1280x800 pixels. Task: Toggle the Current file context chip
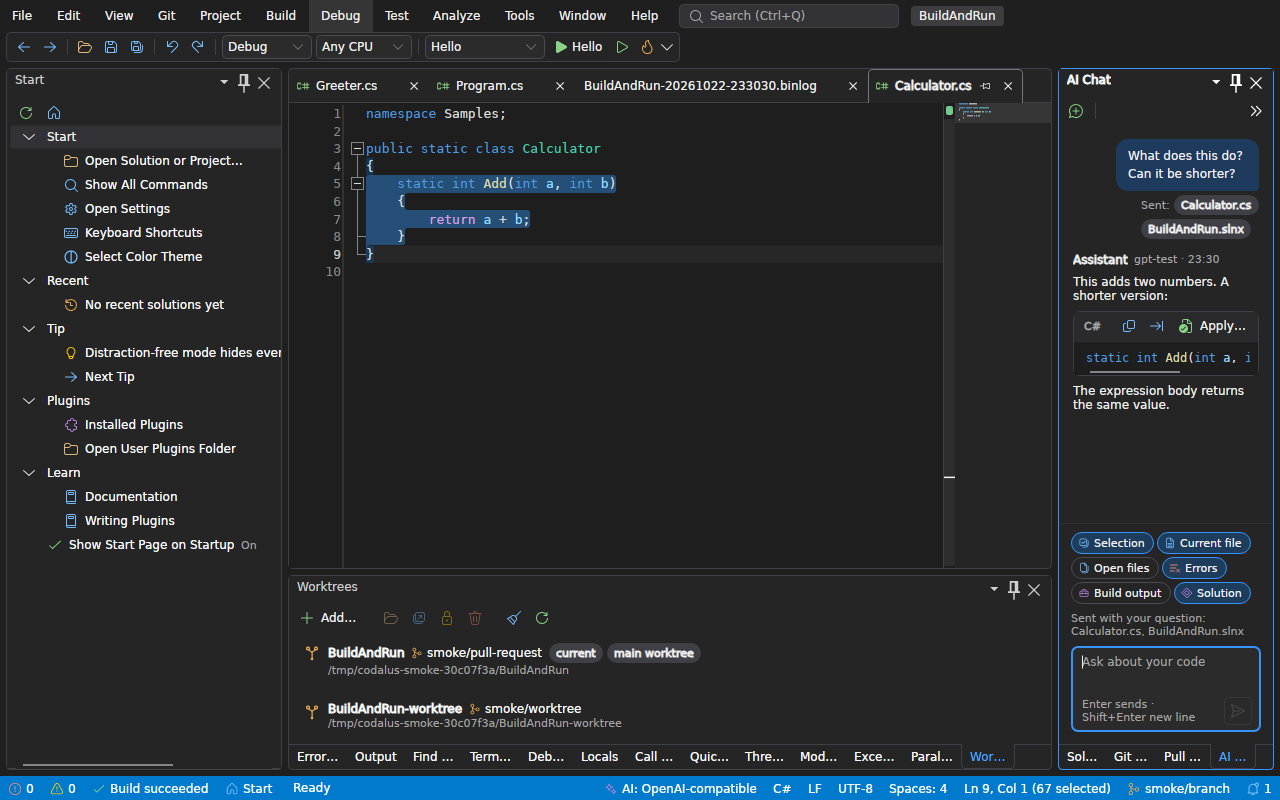1204,543
